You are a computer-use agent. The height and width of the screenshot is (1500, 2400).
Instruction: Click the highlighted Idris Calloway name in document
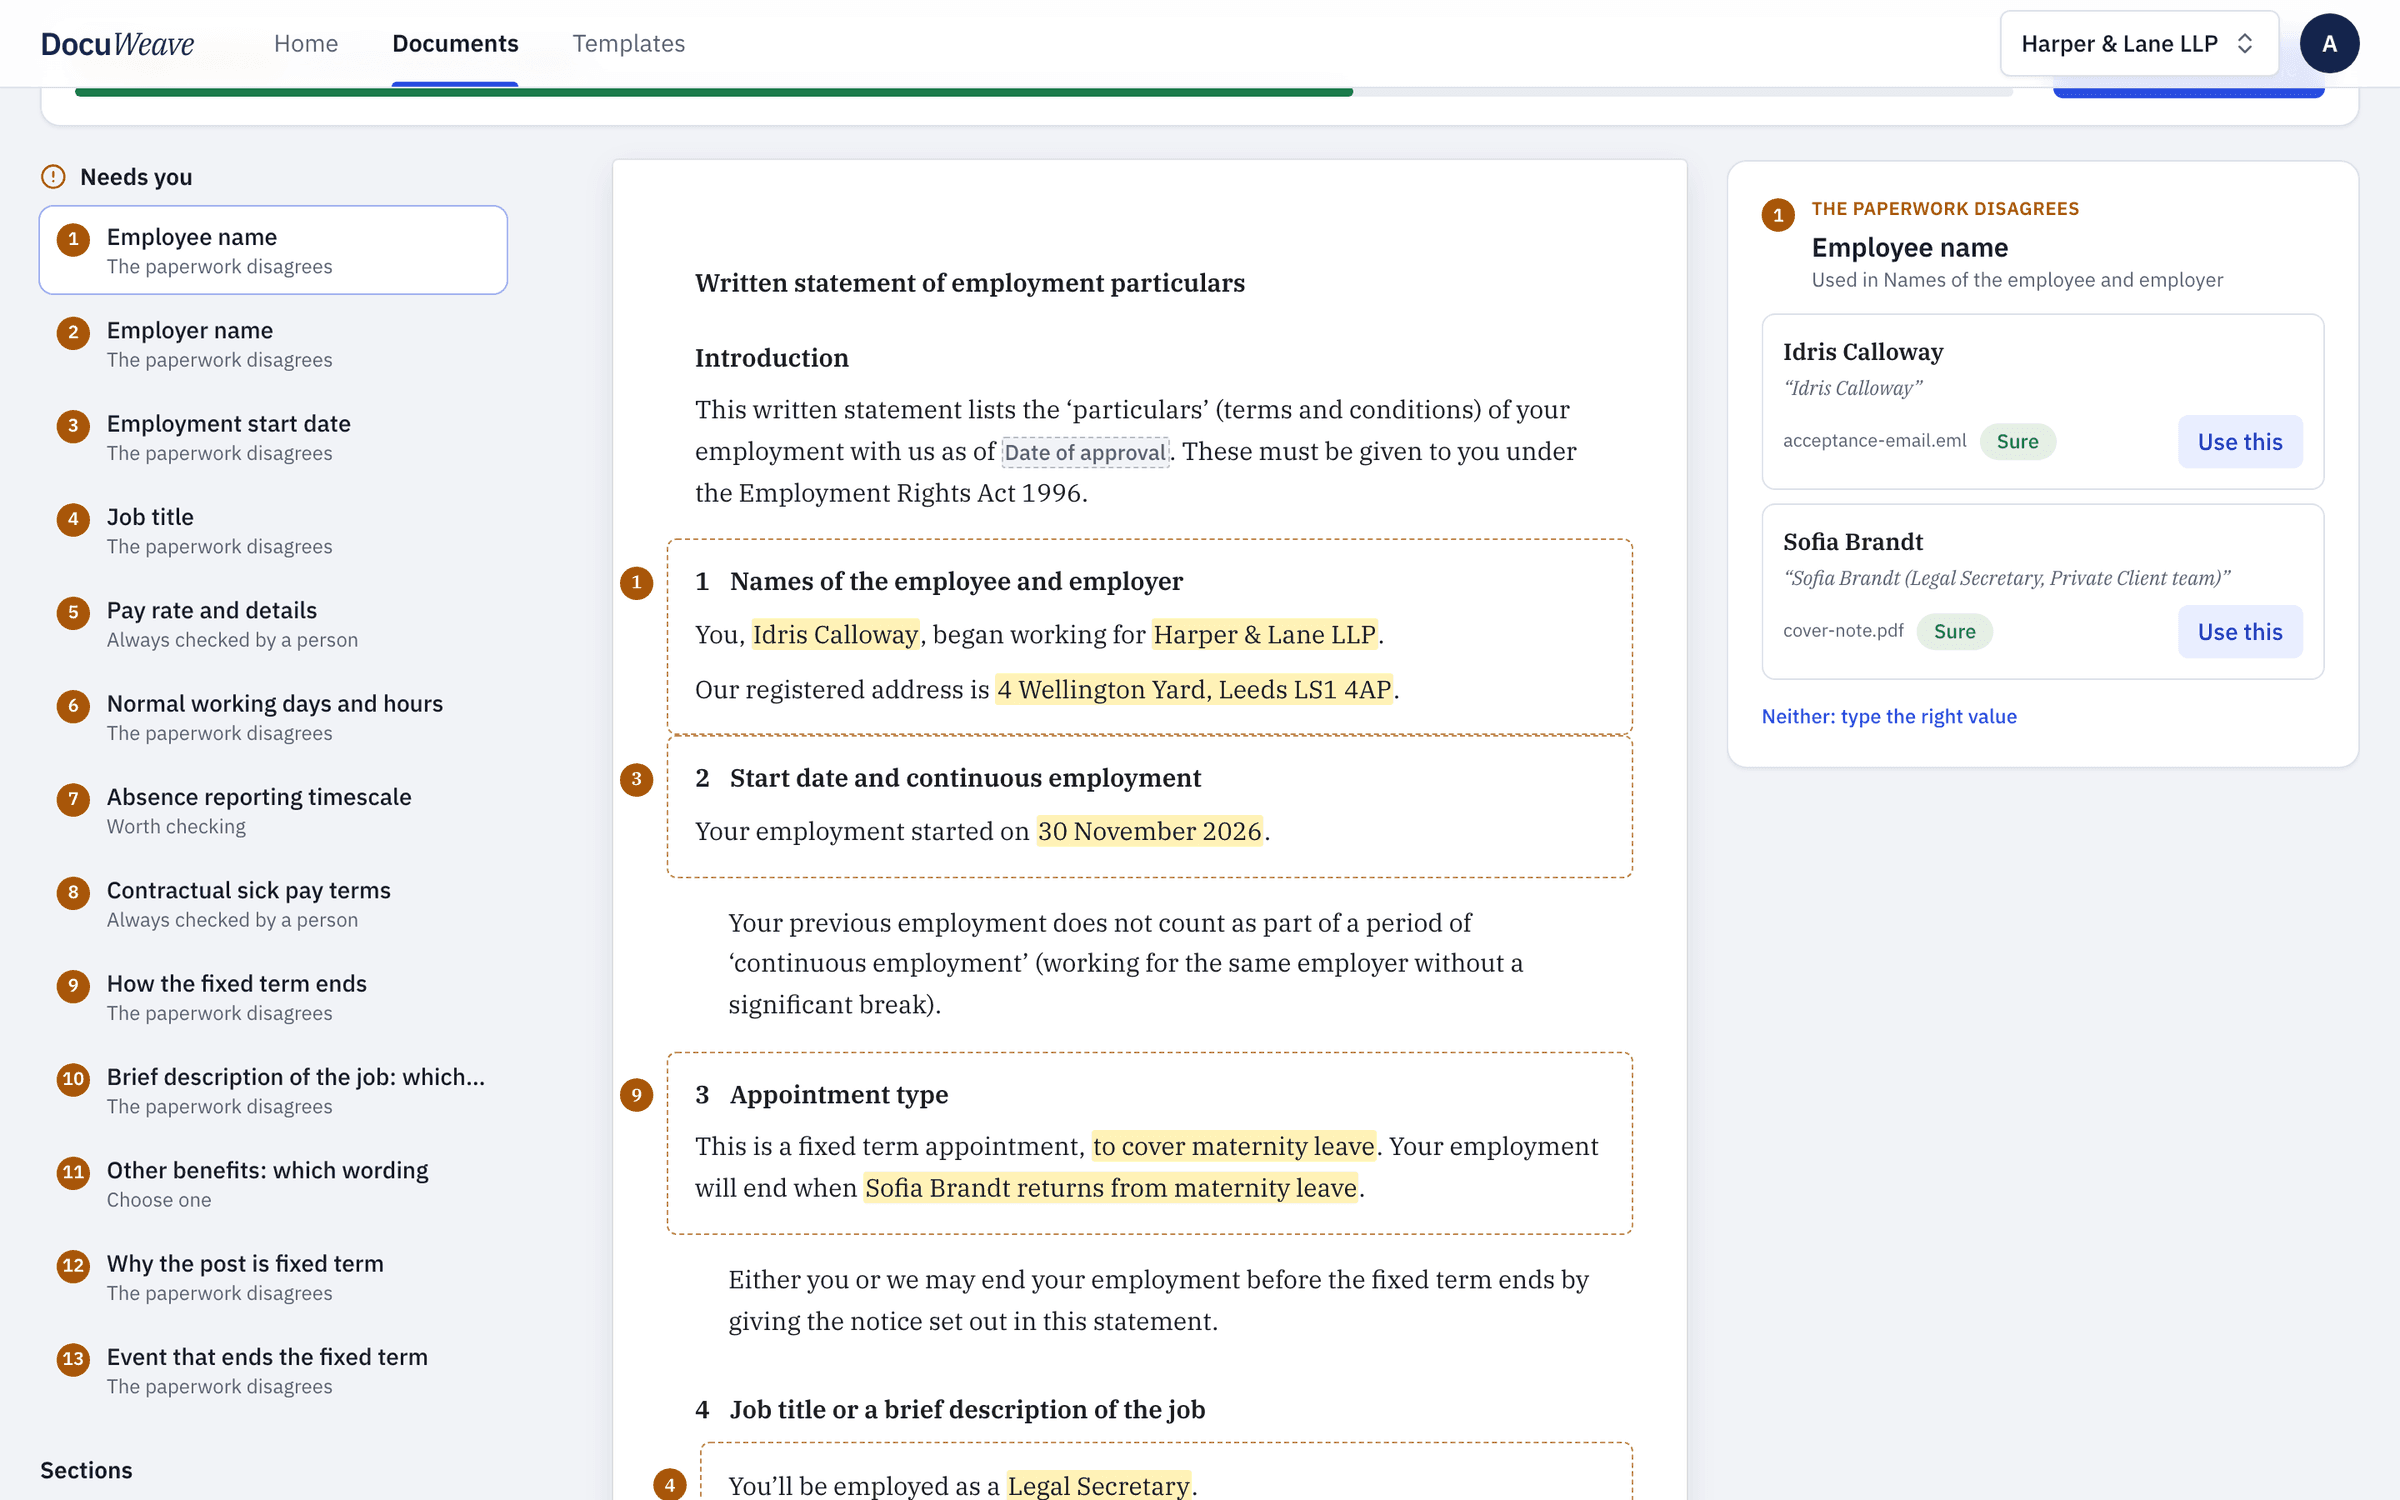coord(835,635)
